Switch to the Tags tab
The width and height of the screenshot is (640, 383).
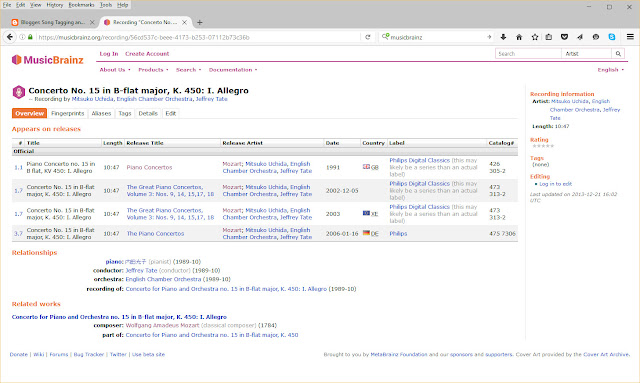(125, 114)
